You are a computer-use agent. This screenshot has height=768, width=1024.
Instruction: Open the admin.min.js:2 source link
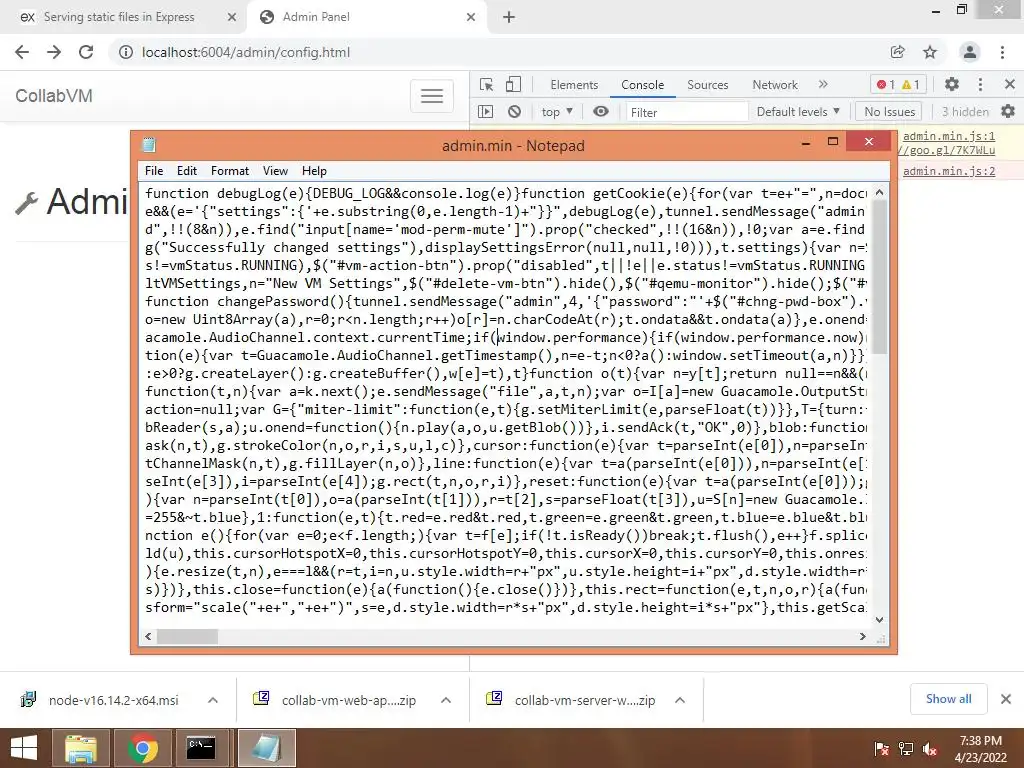pos(949,171)
